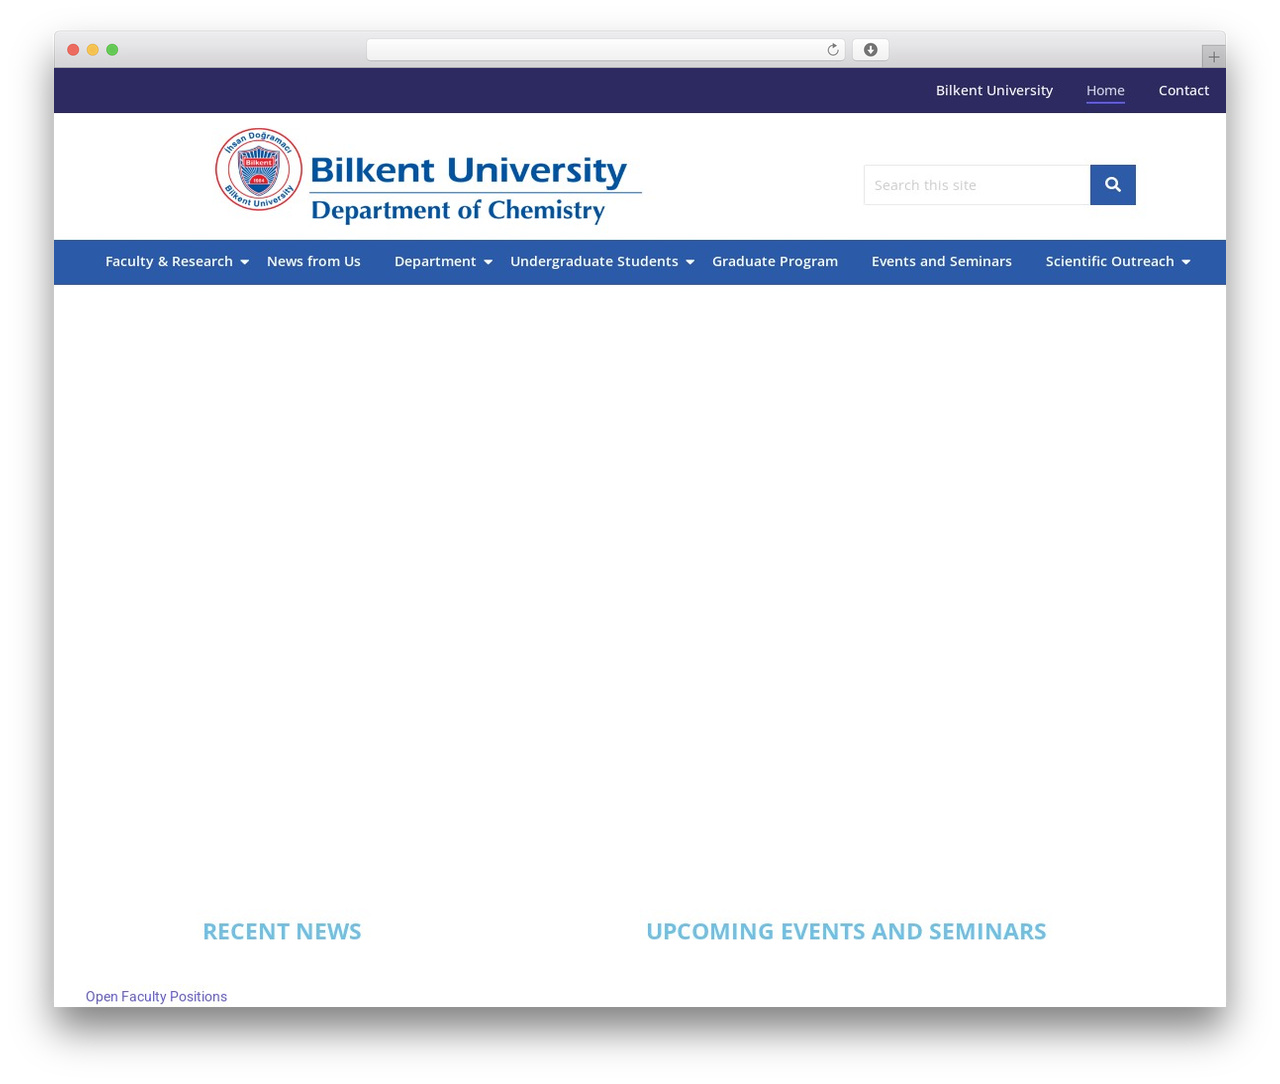This screenshot has width=1280, height=1084.
Task: Click the Recent News heading
Action: pyautogui.click(x=282, y=931)
